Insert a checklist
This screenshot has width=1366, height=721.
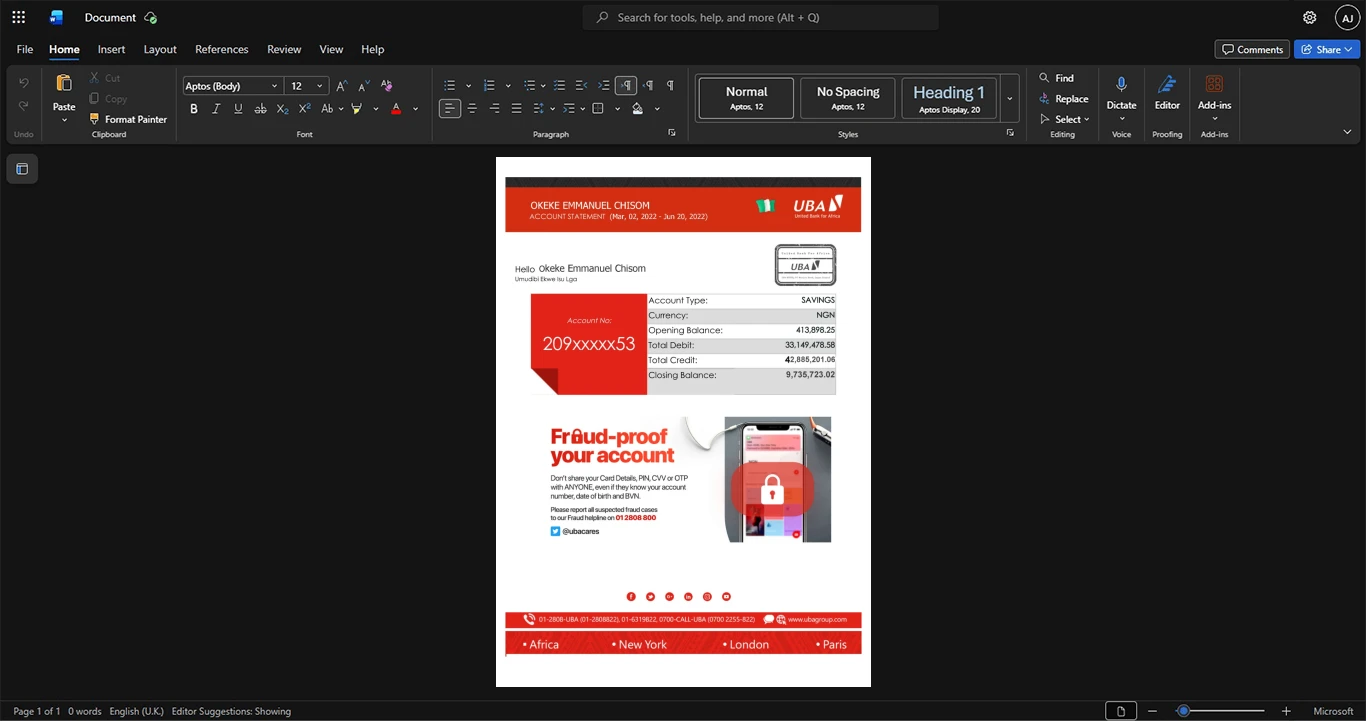[559, 86]
